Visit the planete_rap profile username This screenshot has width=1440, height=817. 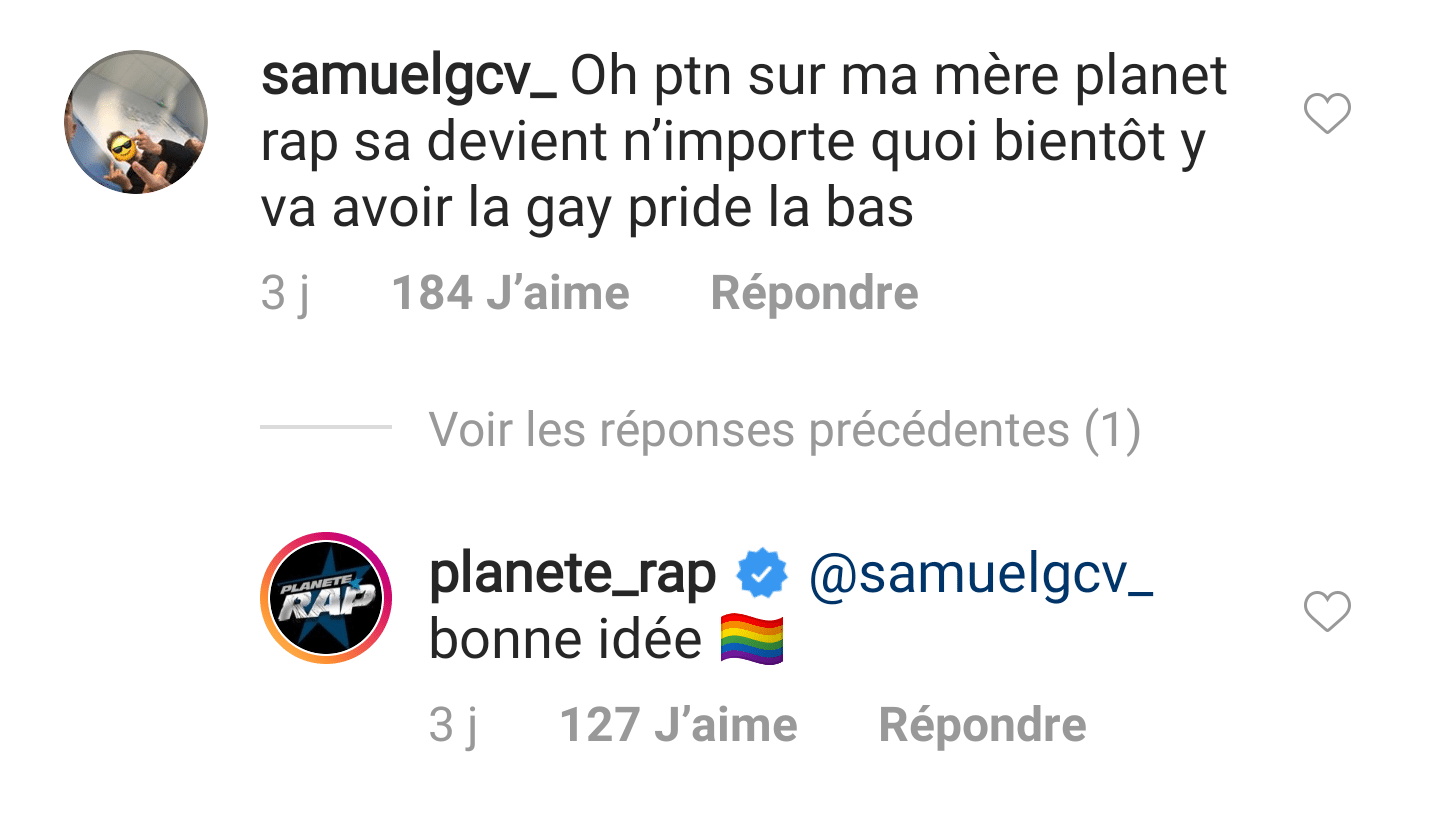click(x=572, y=575)
